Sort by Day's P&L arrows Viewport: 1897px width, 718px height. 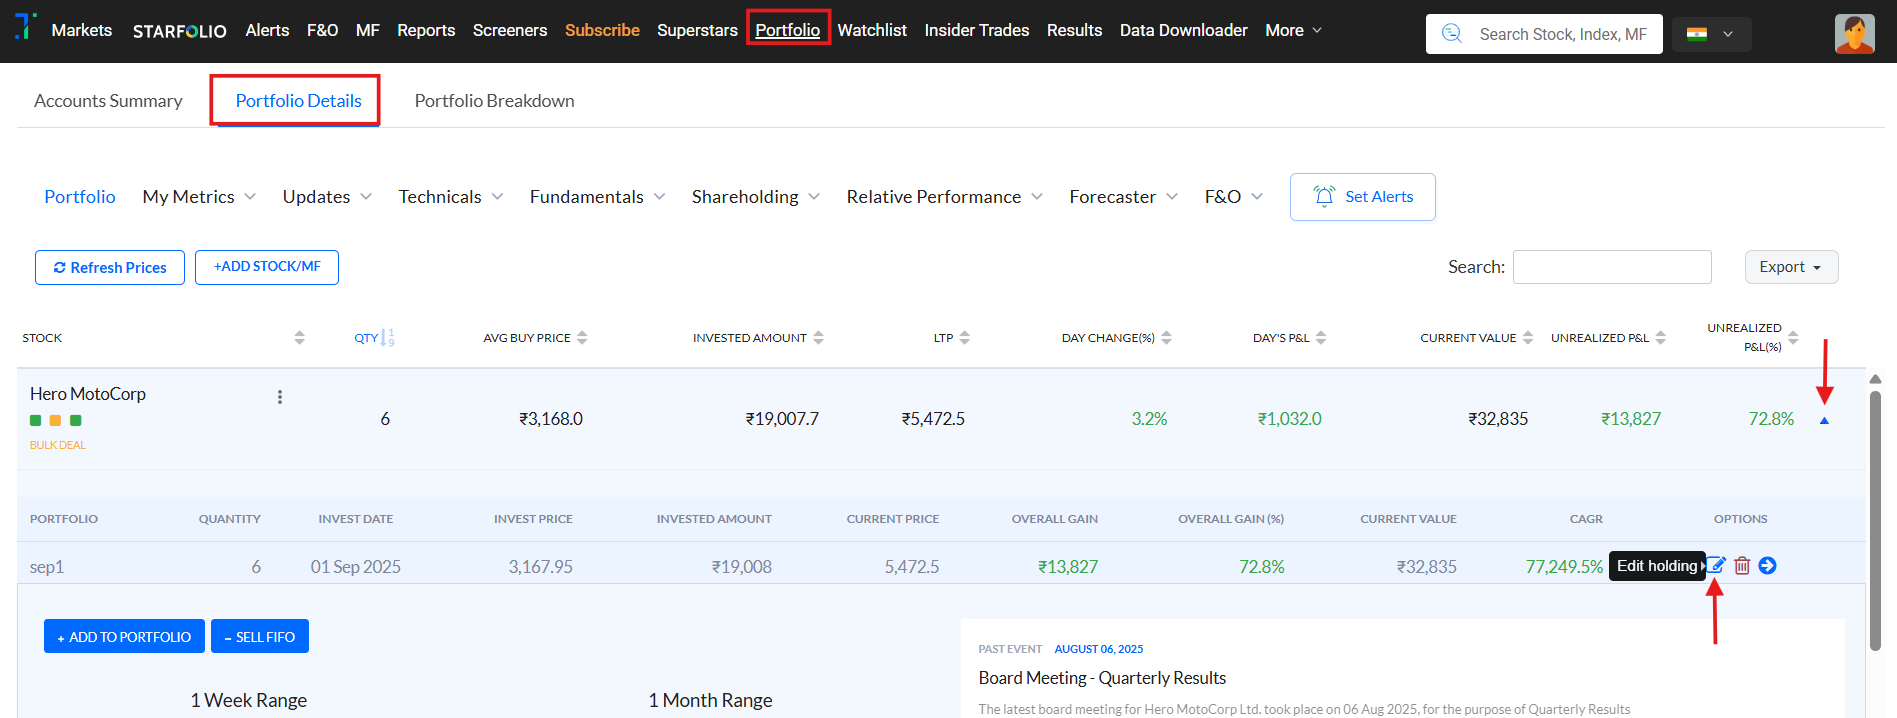coord(1320,338)
